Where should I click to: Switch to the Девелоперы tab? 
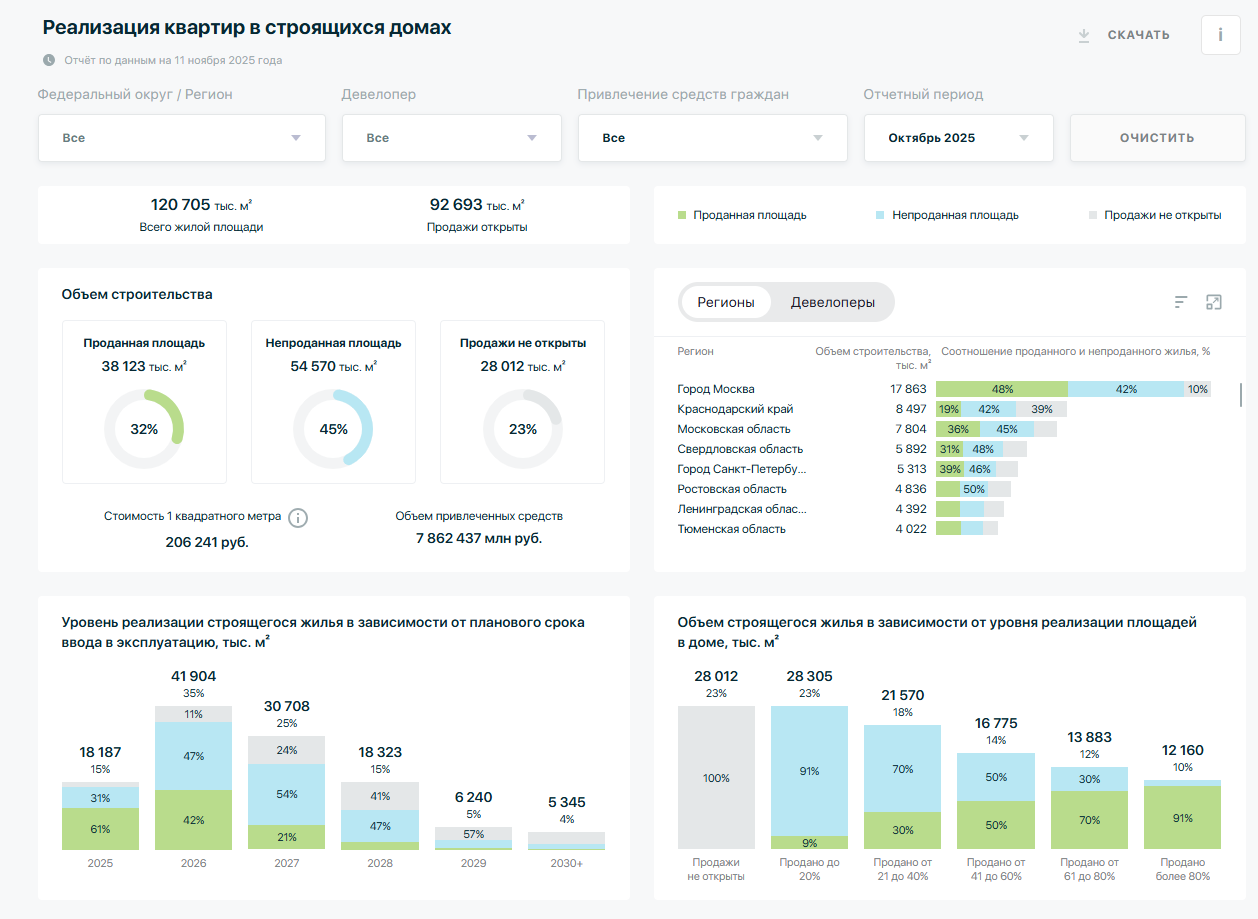(832, 302)
